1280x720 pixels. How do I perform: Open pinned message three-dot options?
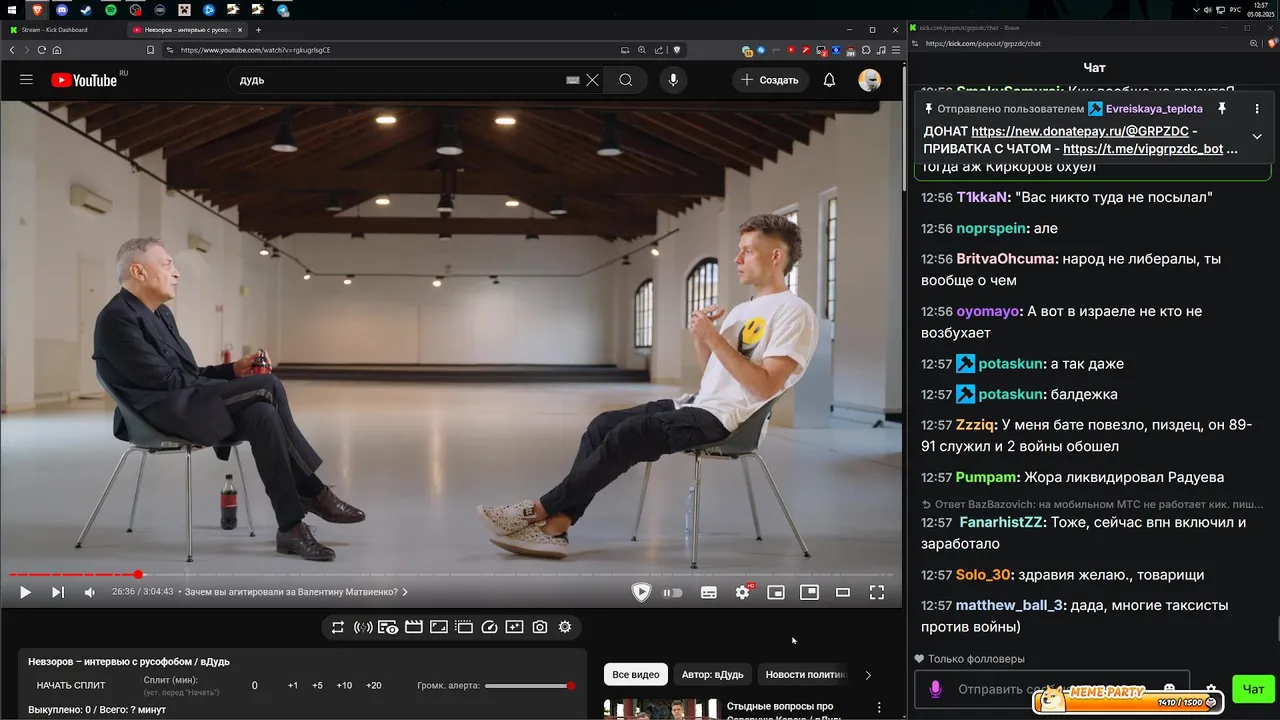coord(1257,108)
